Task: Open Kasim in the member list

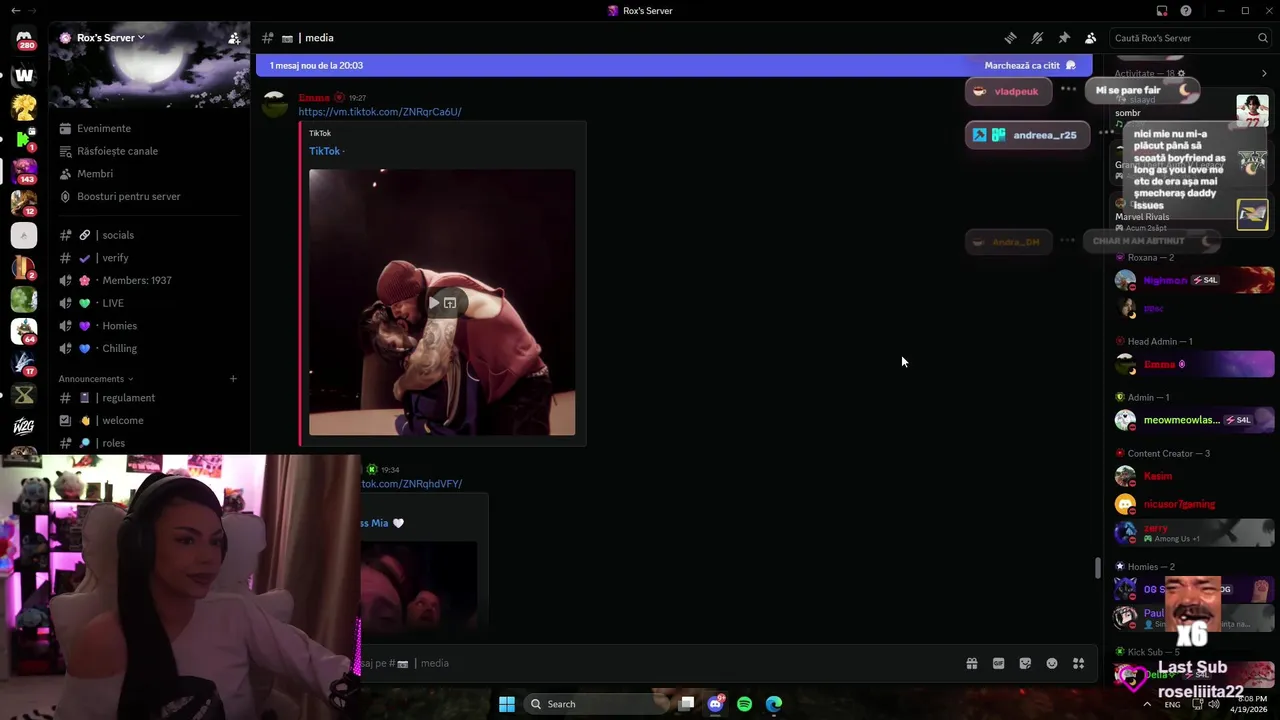Action: pos(1193,476)
